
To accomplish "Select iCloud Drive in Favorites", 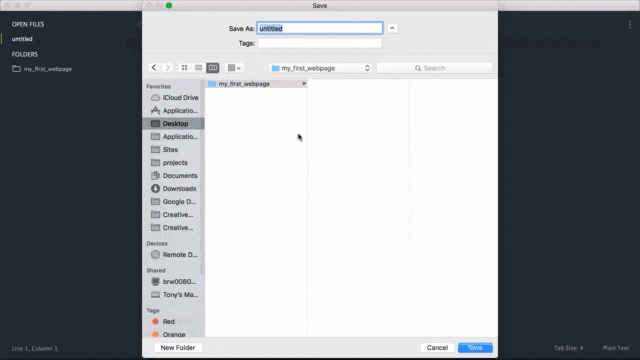I will (x=174, y=98).
